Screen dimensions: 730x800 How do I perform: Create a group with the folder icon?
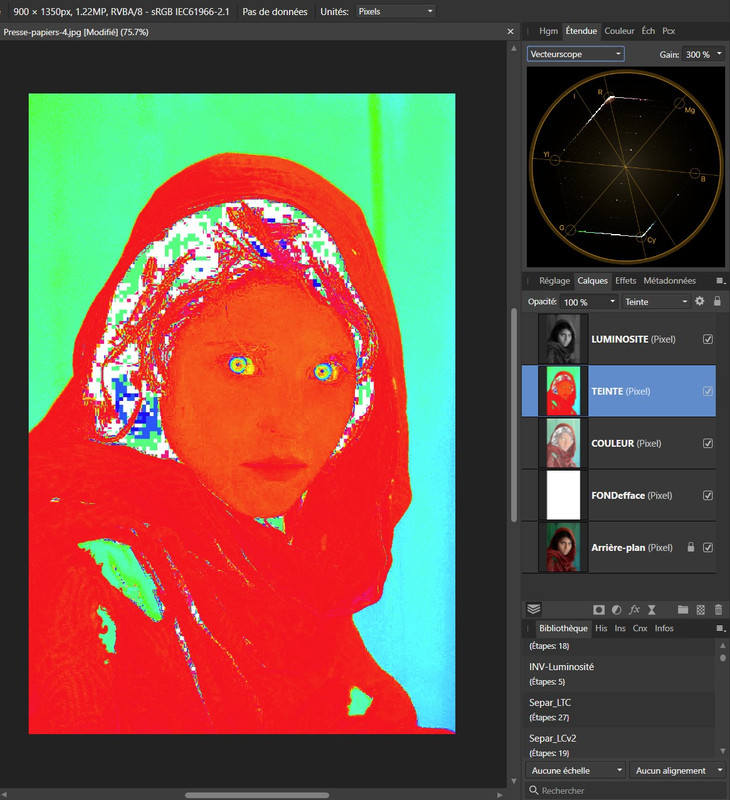[x=683, y=610]
